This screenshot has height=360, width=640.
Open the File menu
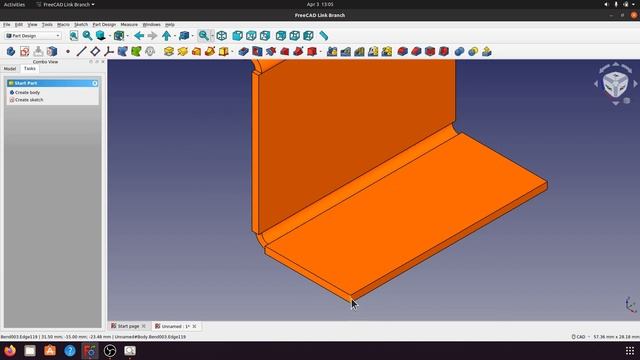click(7, 24)
